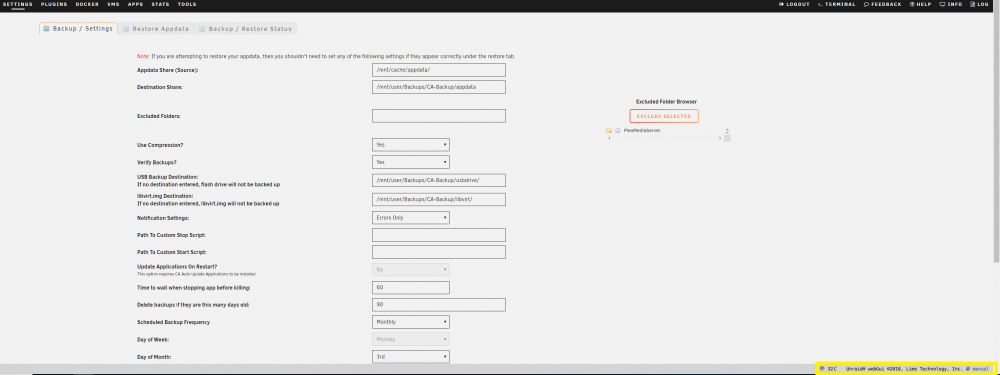1000x375 pixels.
Task: Click the Excluded Folders input field
Action: click(439, 116)
